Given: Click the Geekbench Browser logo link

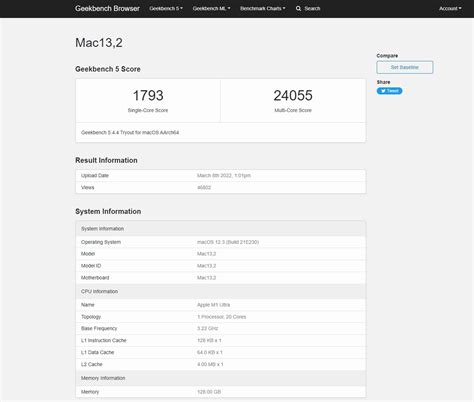Looking at the screenshot, I should [107, 9].
